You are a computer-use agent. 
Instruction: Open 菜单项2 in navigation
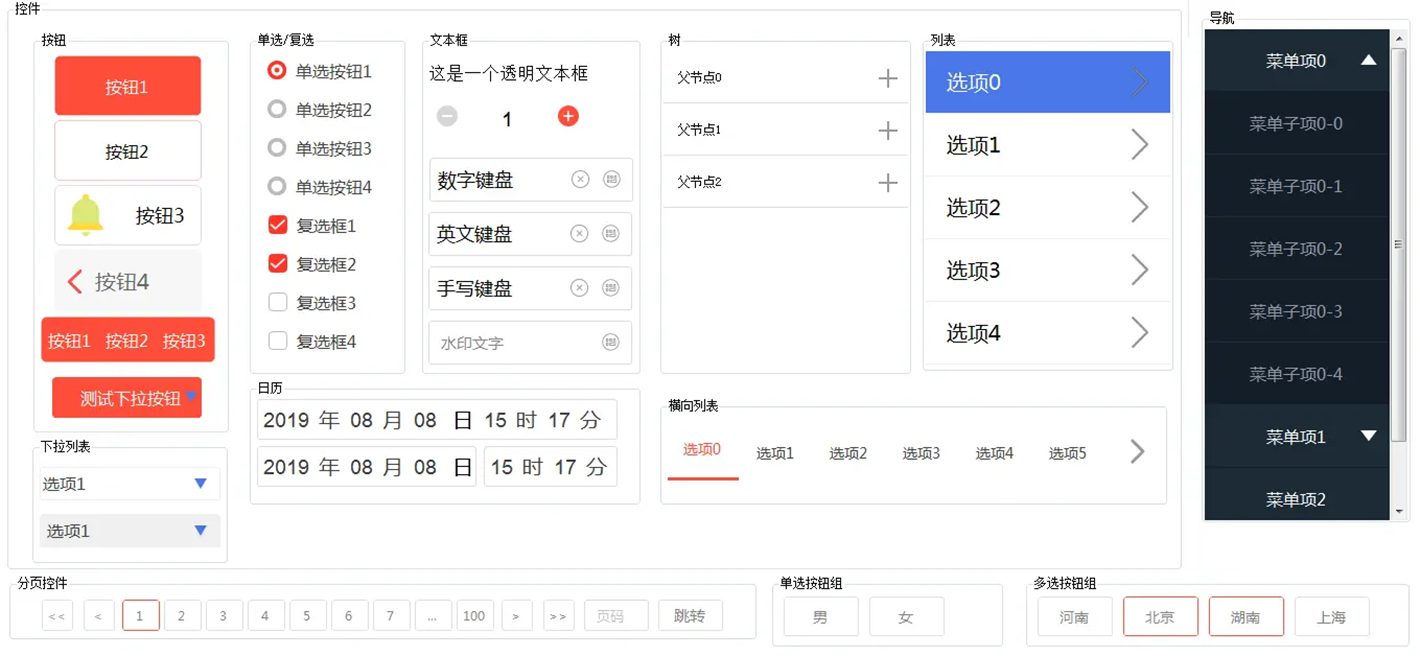[1296, 499]
